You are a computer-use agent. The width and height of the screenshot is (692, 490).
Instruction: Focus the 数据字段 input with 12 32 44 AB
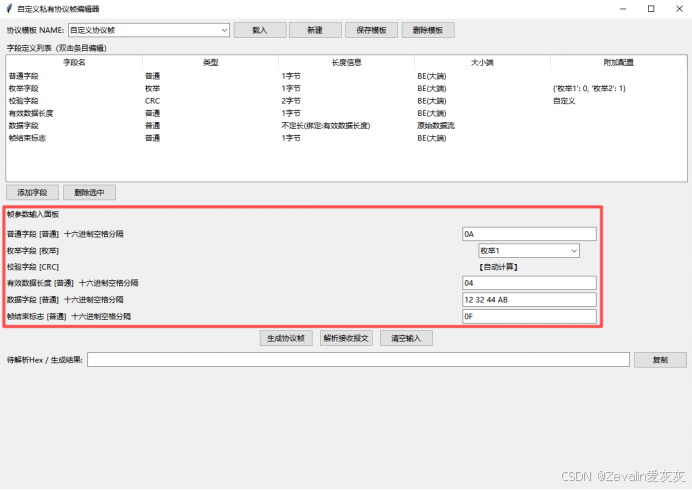(529, 300)
